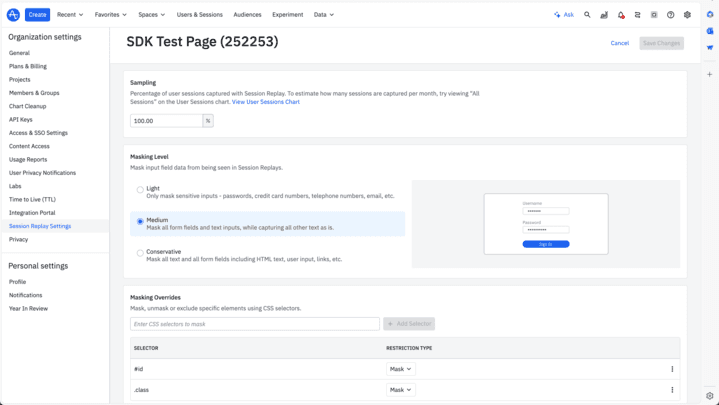719x405 pixels.
Task: Select the Conservative masking level
Action: click(x=140, y=253)
